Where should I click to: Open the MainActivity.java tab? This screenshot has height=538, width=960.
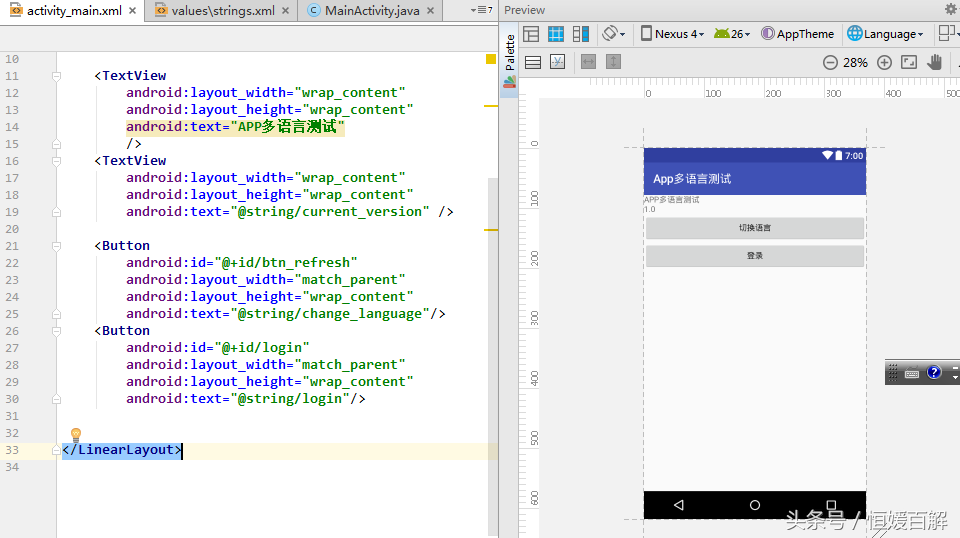[x=372, y=10]
